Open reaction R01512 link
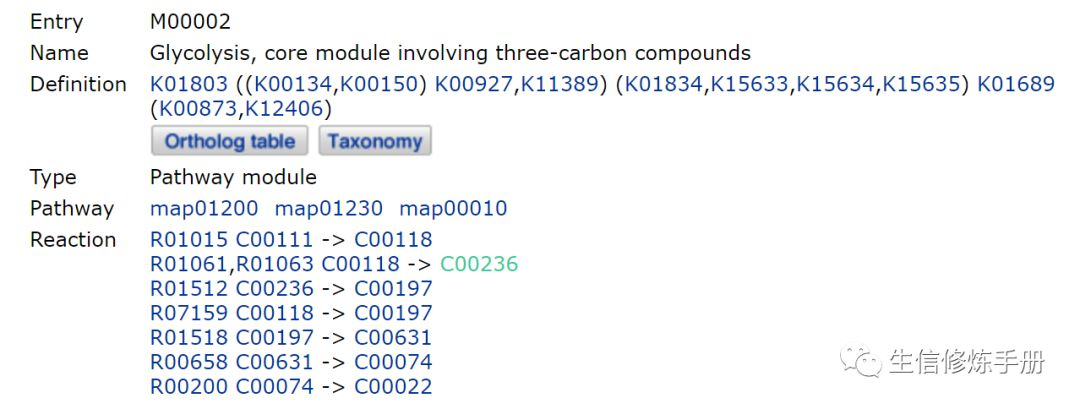The width and height of the screenshot is (1080, 409). (189, 289)
